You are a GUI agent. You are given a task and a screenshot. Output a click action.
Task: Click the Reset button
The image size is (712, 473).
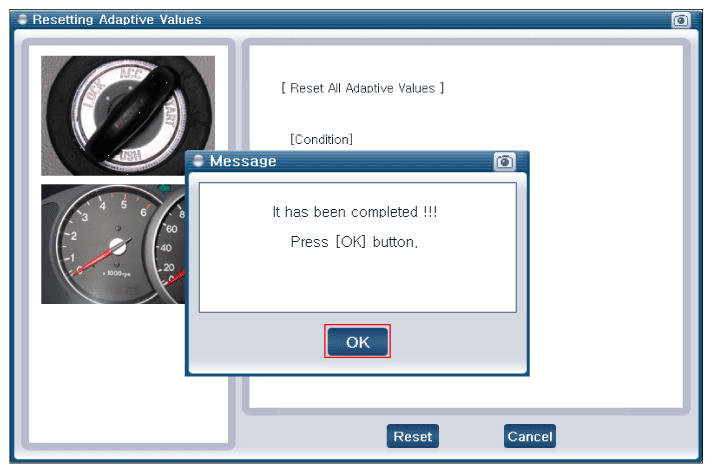click(412, 436)
